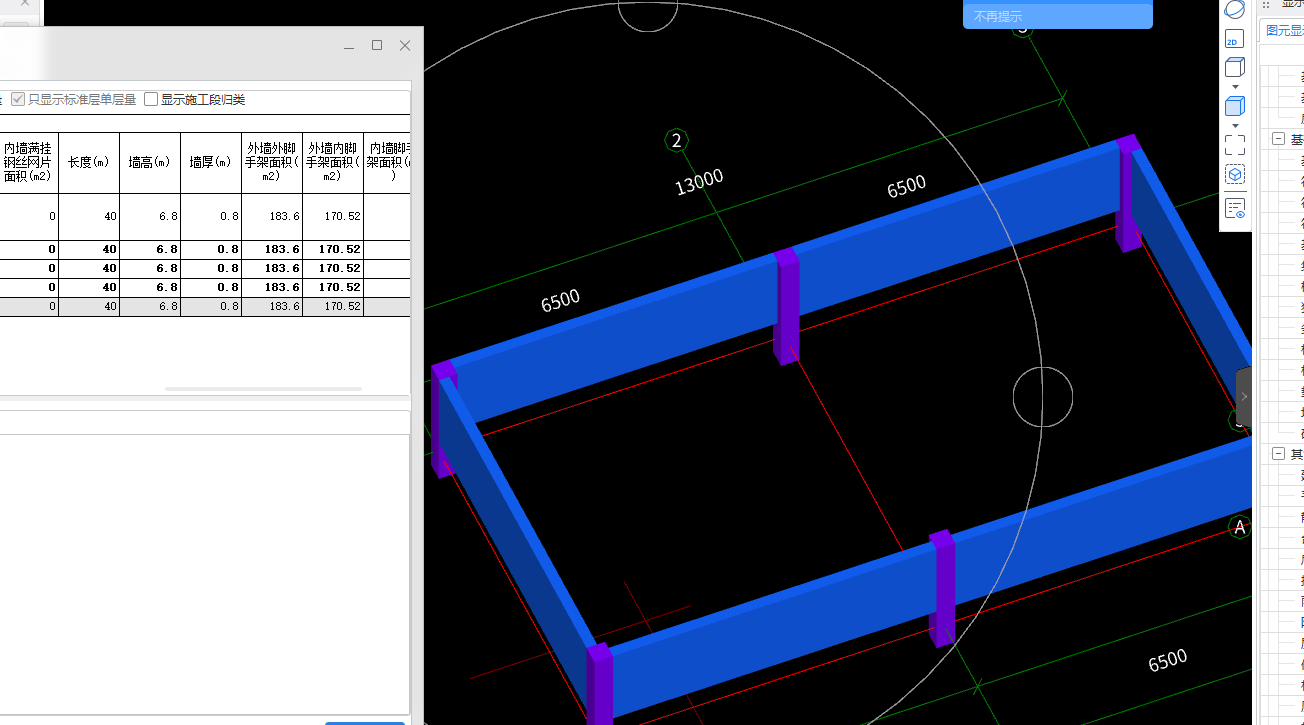Screen dimensions: 1304x725
Task: Select 6.8 cell in the tall first row
Action: tap(150, 216)
